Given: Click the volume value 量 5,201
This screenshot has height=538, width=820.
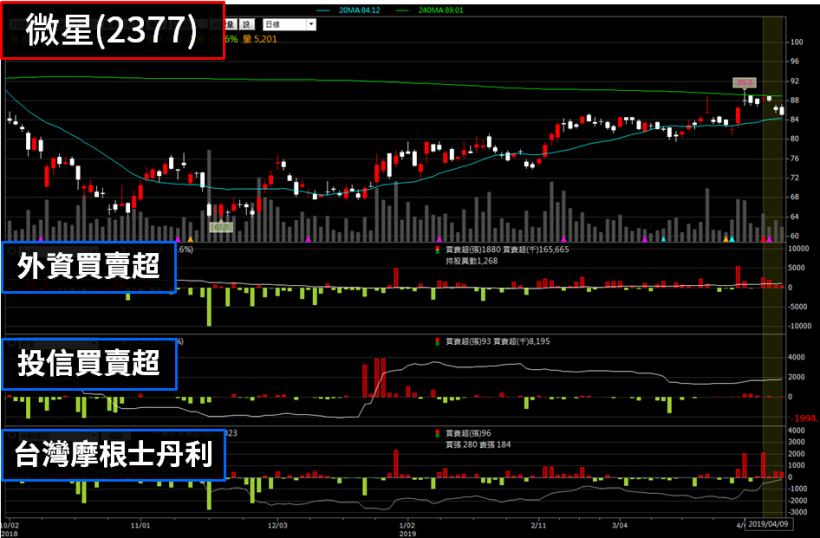Looking at the screenshot, I should (259, 39).
